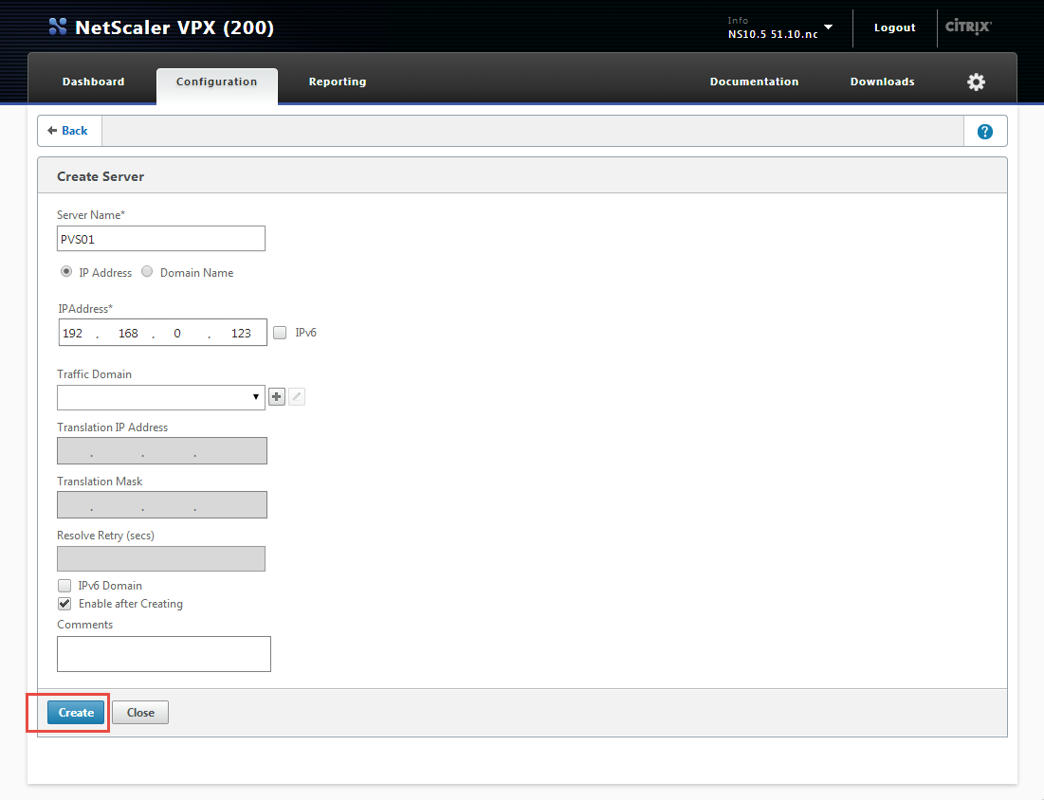Click the Translation Mask field
Viewport: 1044px width, 800px height.
pyautogui.click(x=162, y=505)
